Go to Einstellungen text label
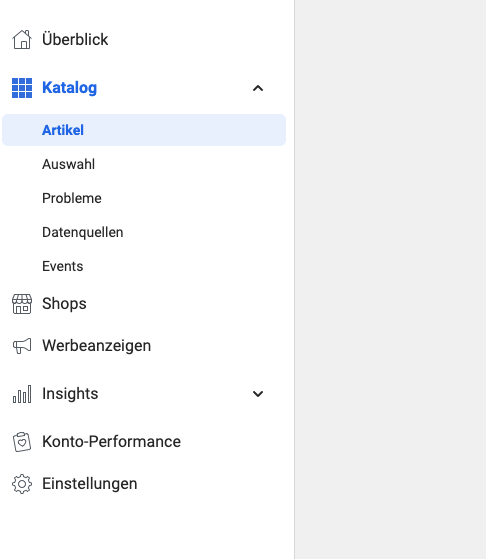The image size is (486, 559). coord(89,484)
